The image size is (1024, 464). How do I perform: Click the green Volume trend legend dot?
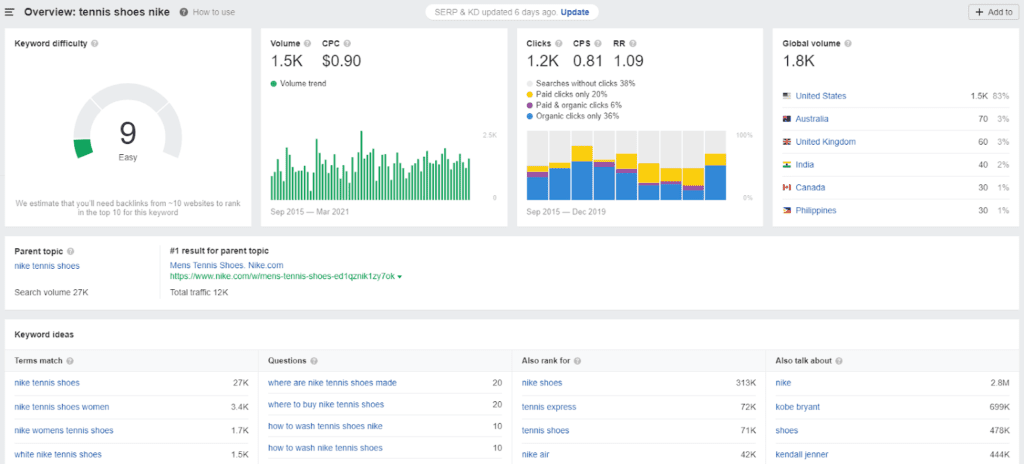[x=273, y=84]
